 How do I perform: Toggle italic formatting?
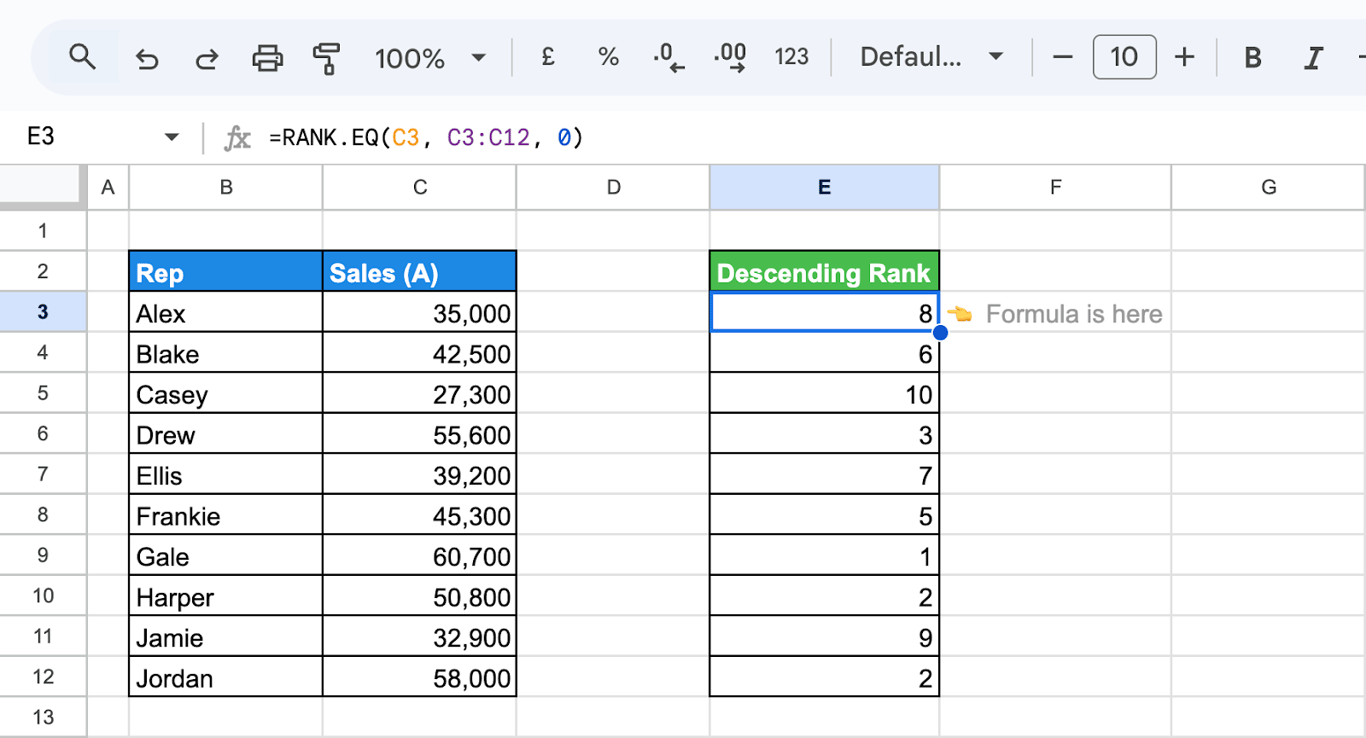point(1314,58)
